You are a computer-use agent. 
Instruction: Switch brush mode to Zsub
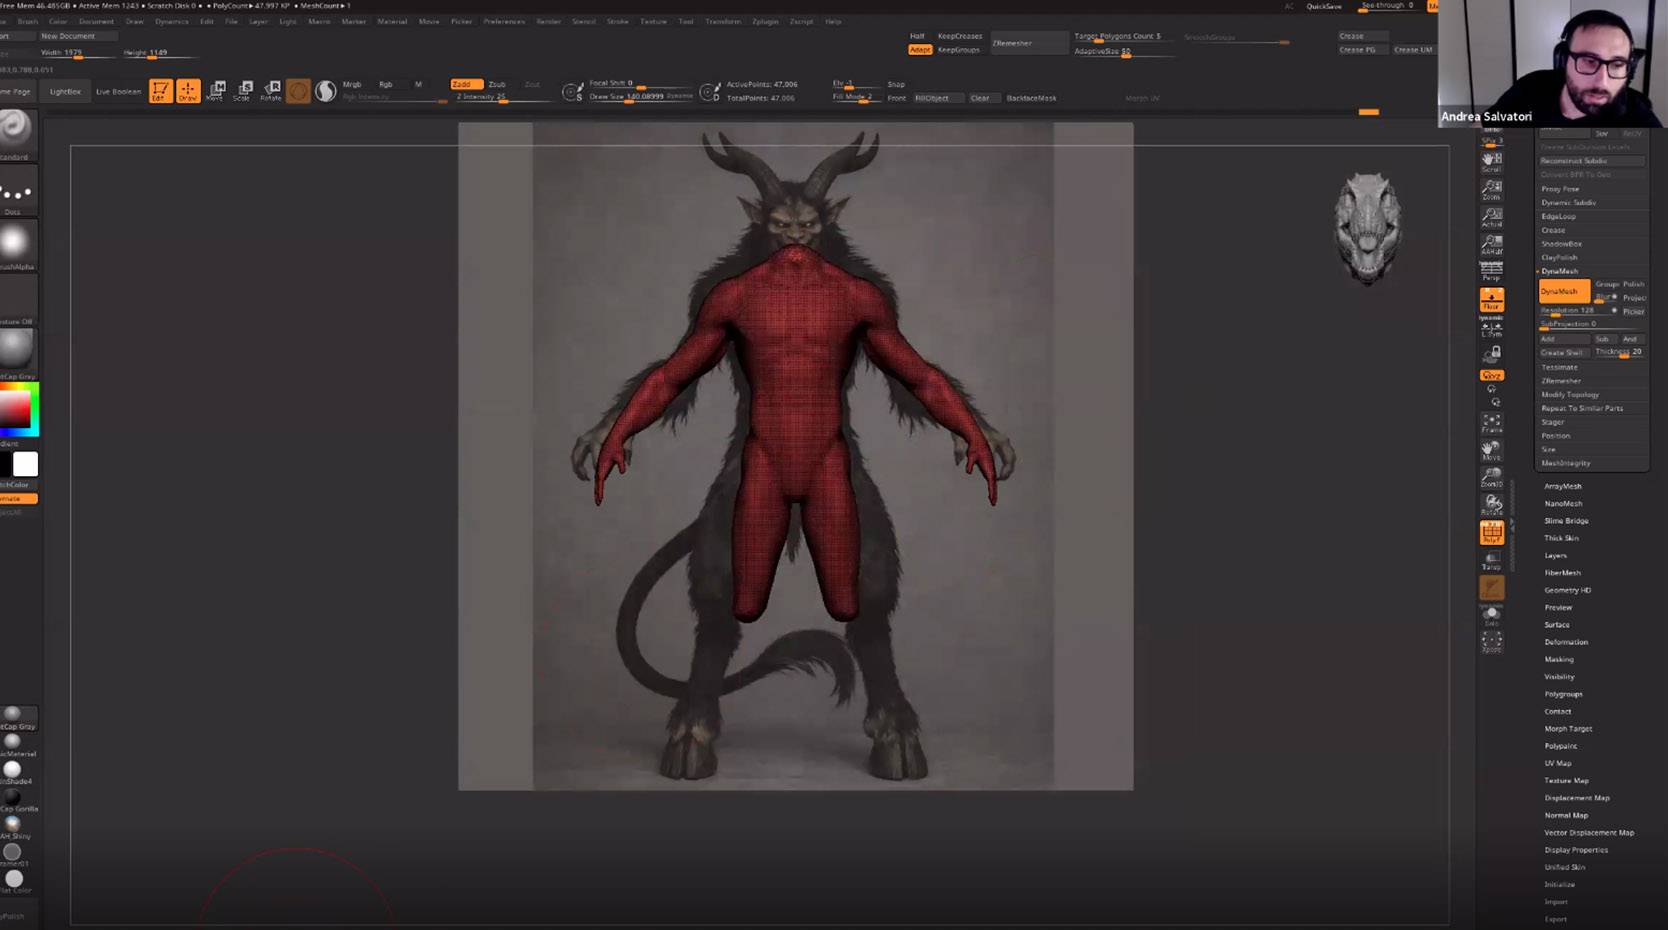pos(497,84)
